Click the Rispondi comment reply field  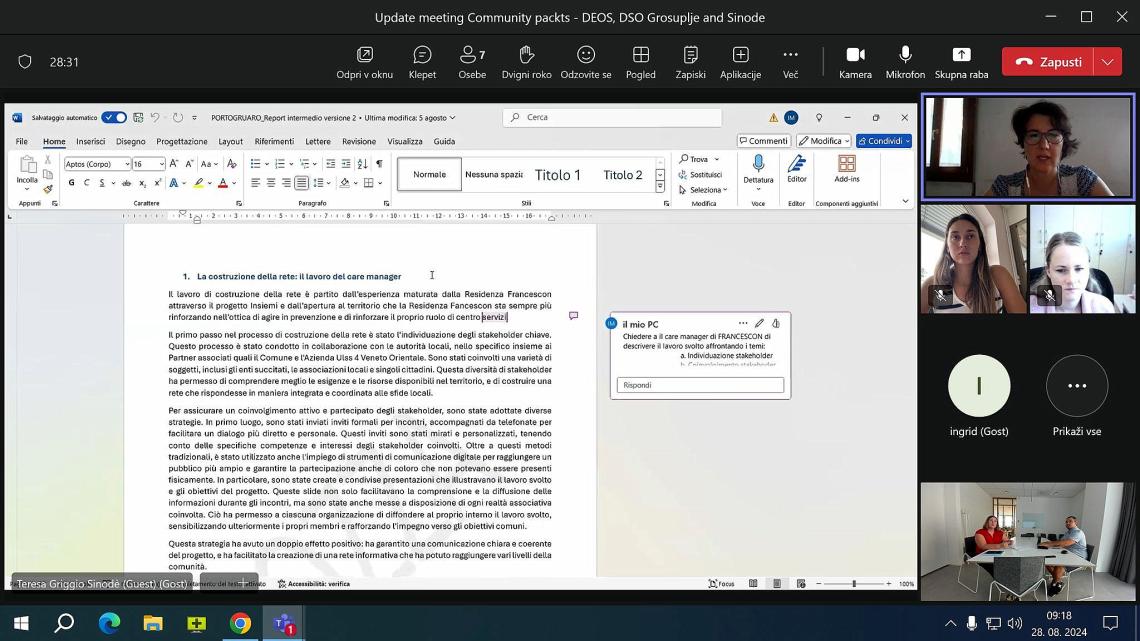(700, 385)
